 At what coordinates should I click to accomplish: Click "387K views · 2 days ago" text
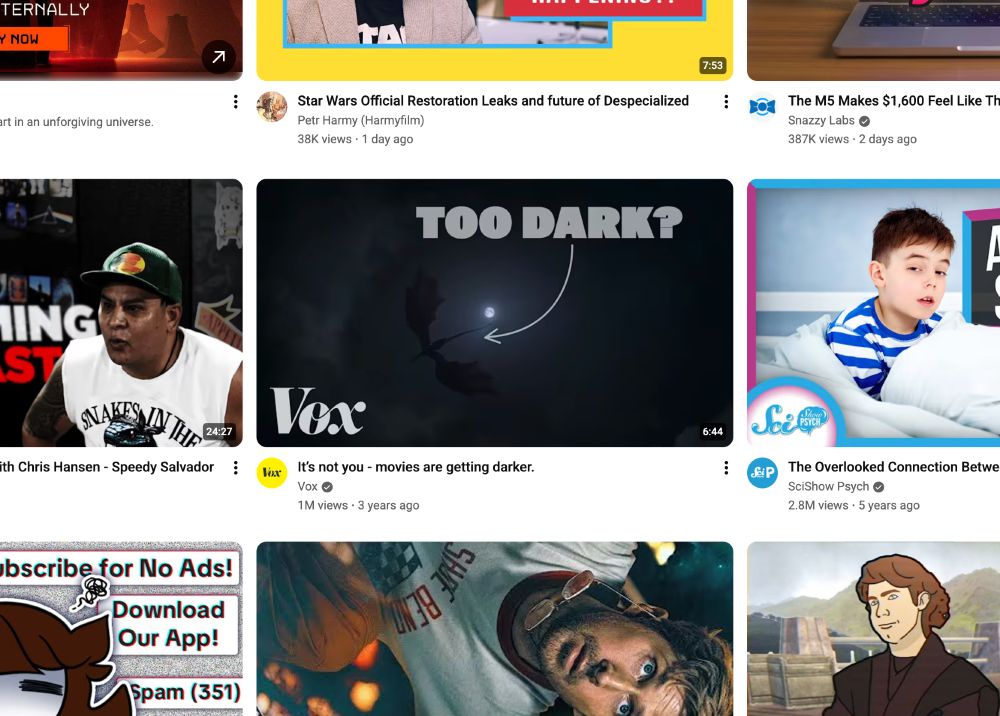tap(852, 139)
